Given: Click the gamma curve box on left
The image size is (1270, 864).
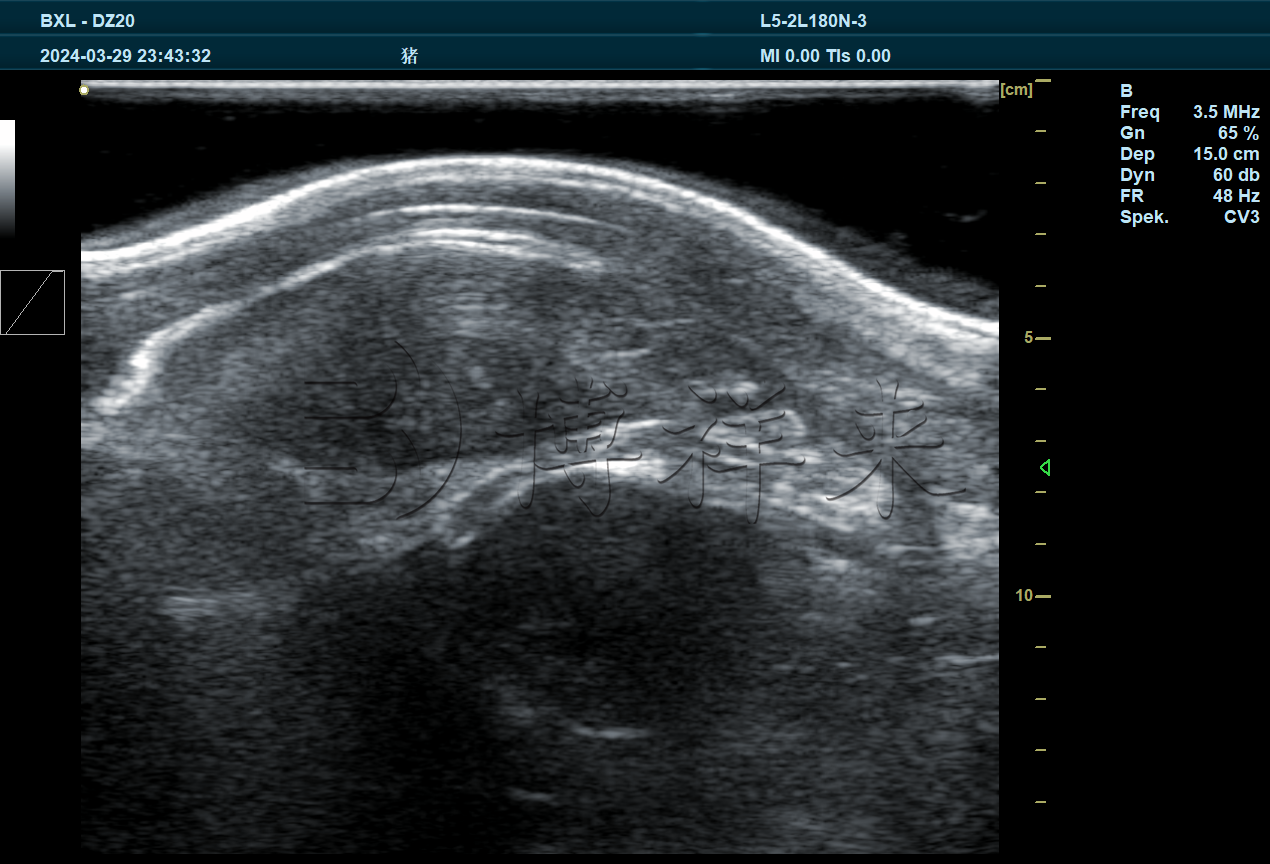Looking at the screenshot, I should [33, 302].
